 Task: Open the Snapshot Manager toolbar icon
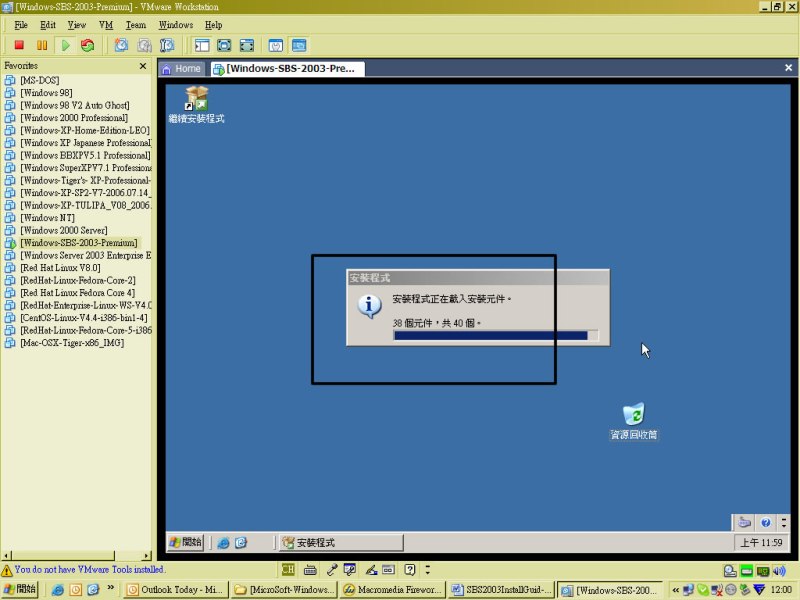tap(167, 45)
